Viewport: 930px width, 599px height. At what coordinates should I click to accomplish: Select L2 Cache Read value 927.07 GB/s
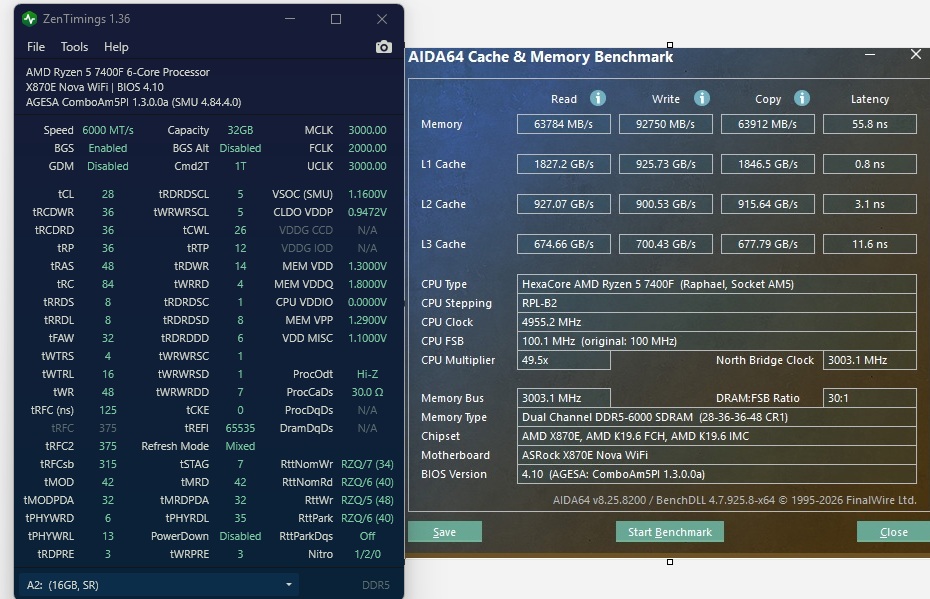point(563,204)
